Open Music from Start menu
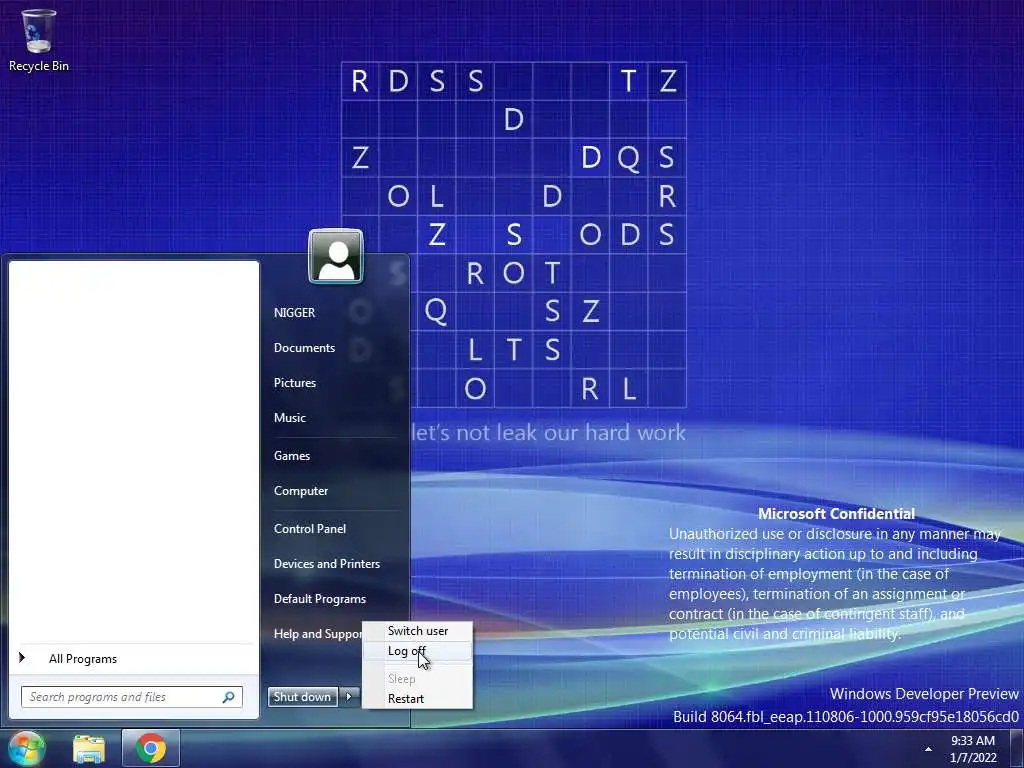Image resolution: width=1024 pixels, height=768 pixels. coord(289,418)
